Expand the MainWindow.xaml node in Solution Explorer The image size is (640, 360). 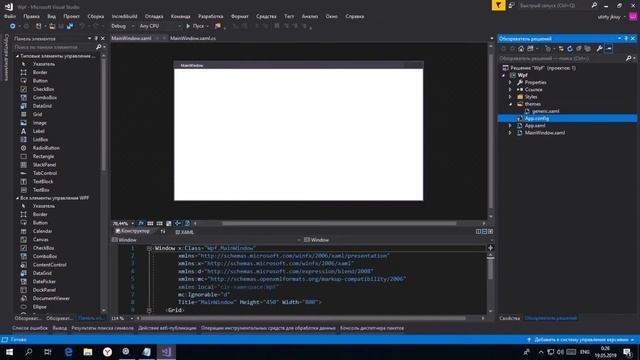point(510,133)
